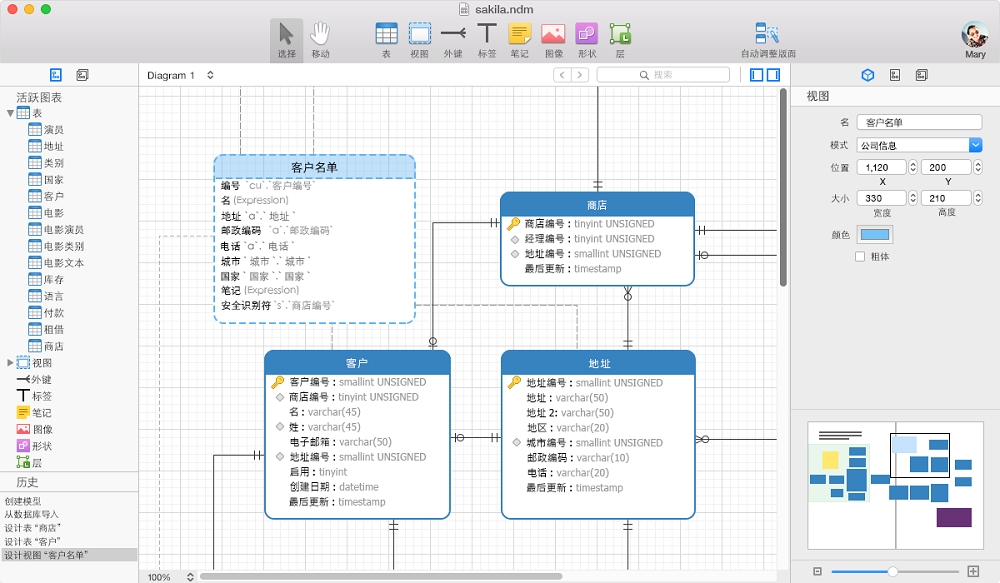Collapse the 表 tree node
The width and height of the screenshot is (1000, 583).
point(10,114)
